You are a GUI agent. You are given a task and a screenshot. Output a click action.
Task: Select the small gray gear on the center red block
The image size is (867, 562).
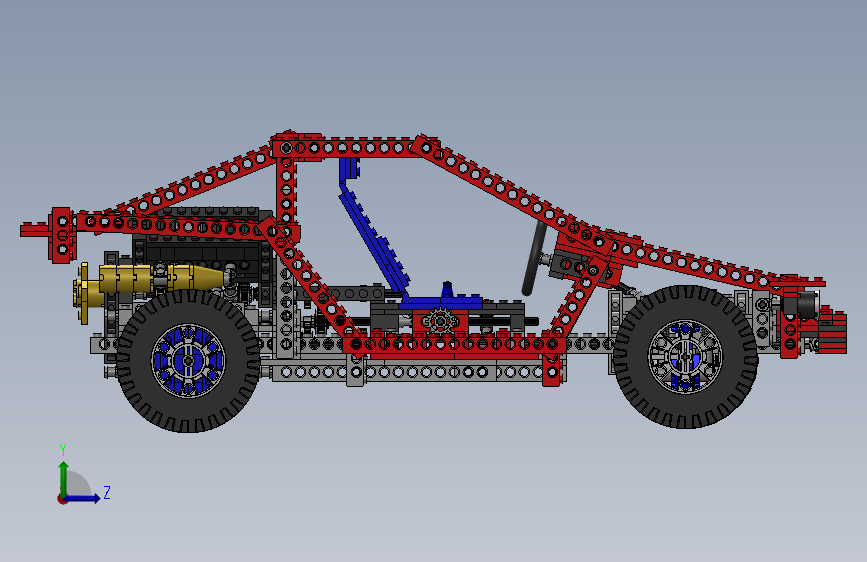[440, 320]
